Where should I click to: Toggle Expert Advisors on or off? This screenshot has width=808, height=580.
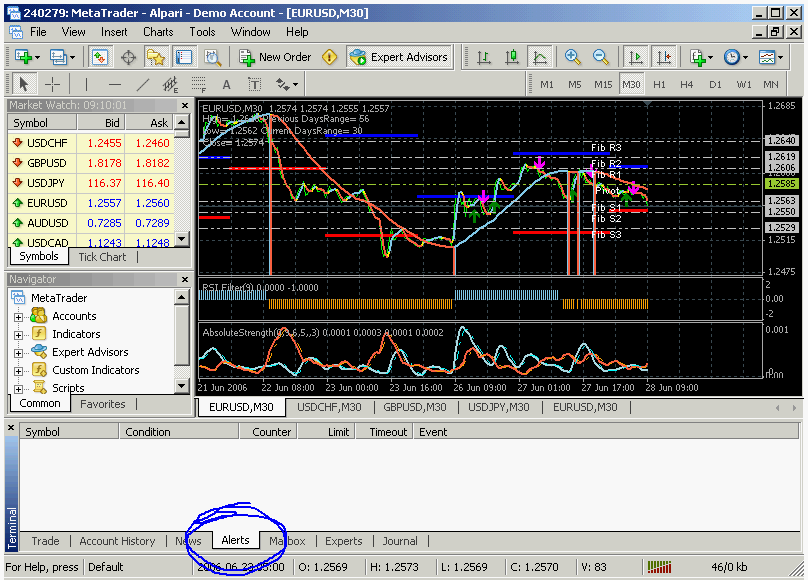tap(398, 57)
